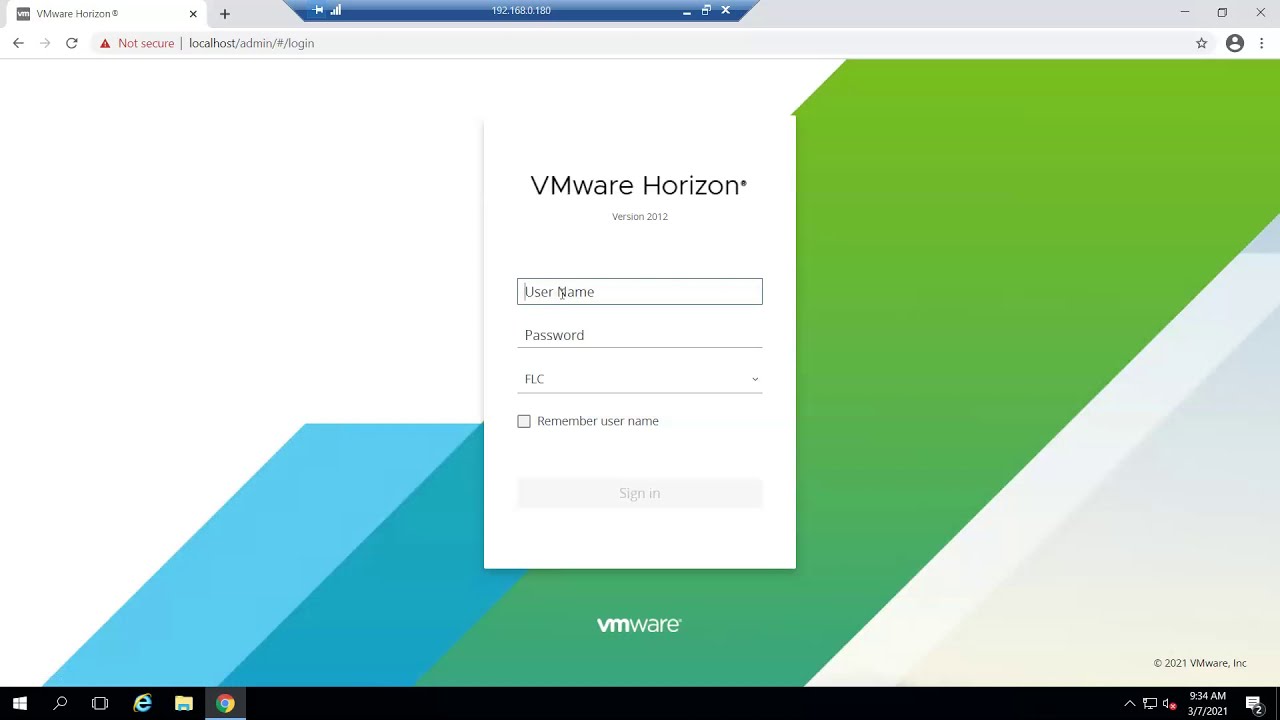Click the Sign in button

(640, 493)
